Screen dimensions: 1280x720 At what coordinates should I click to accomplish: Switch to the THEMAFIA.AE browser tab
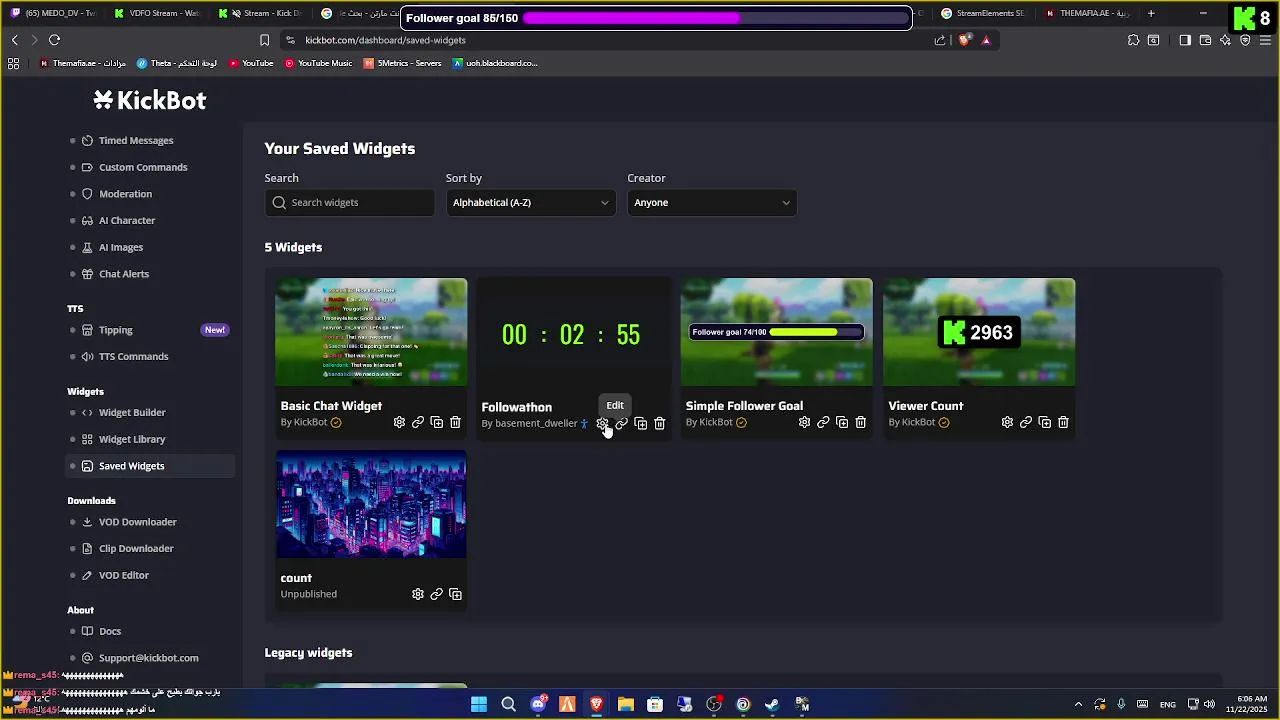coord(1087,13)
